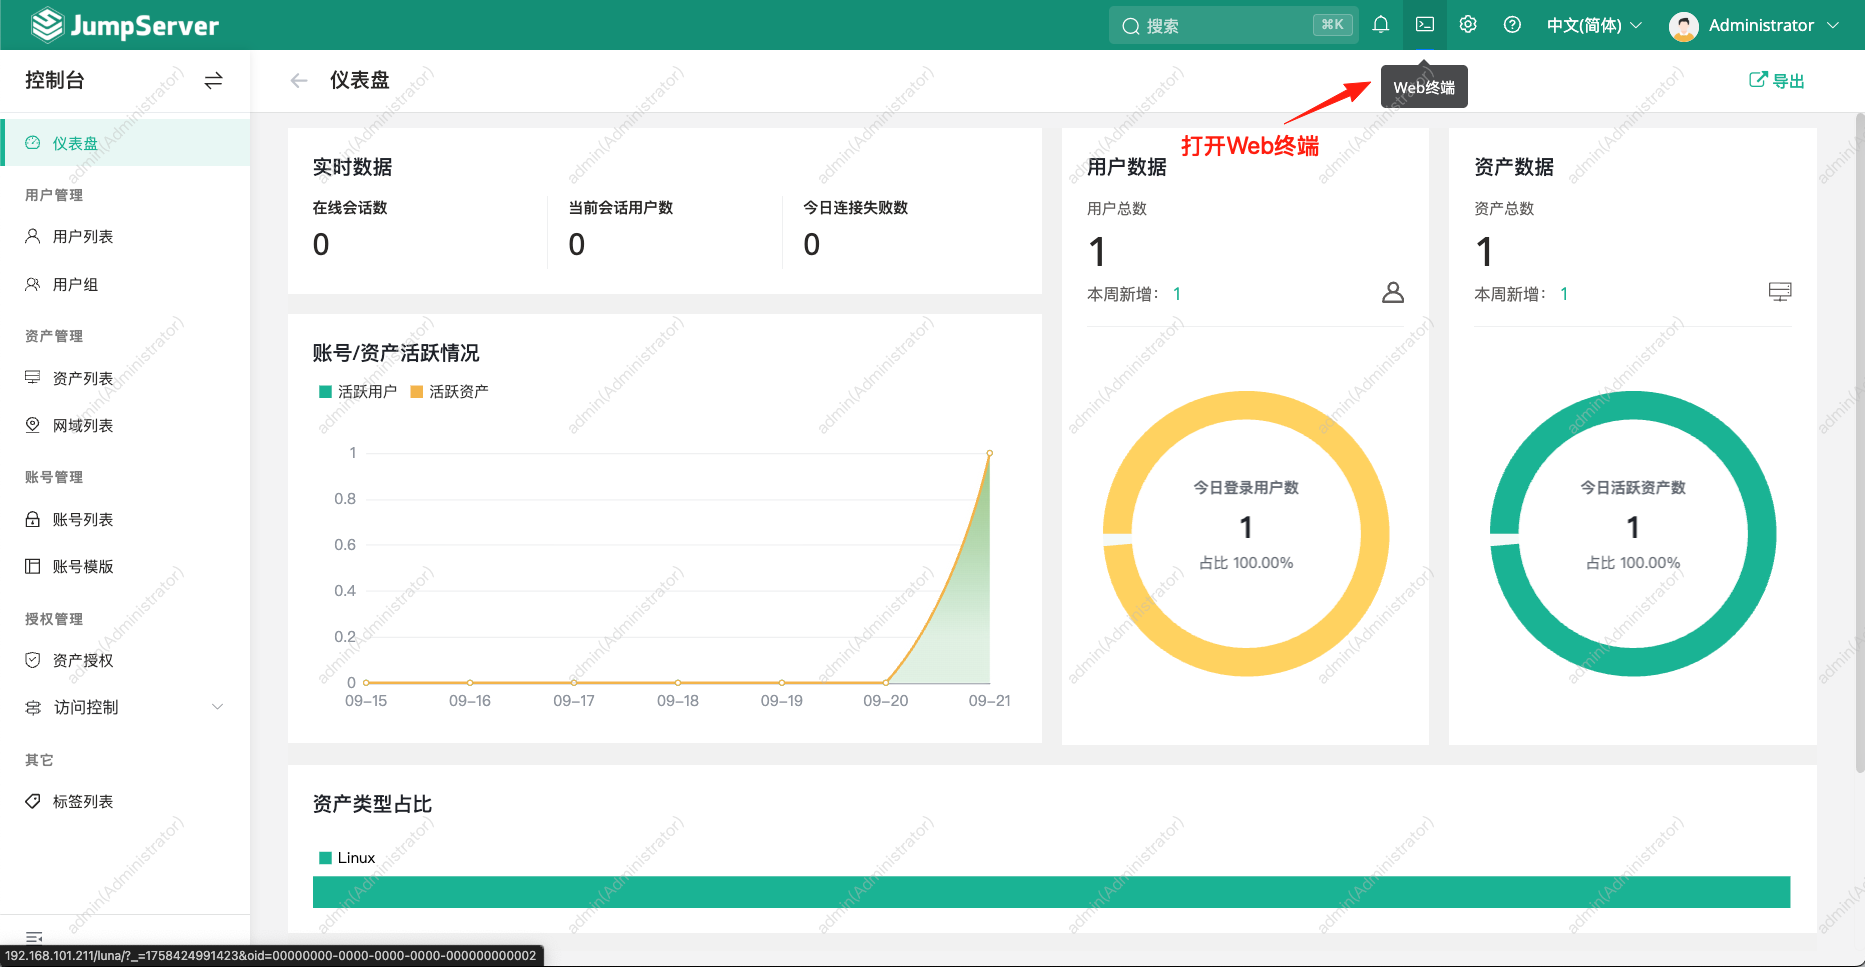The height and width of the screenshot is (967, 1865).
Task: Open system settings gear
Action: [1467, 25]
